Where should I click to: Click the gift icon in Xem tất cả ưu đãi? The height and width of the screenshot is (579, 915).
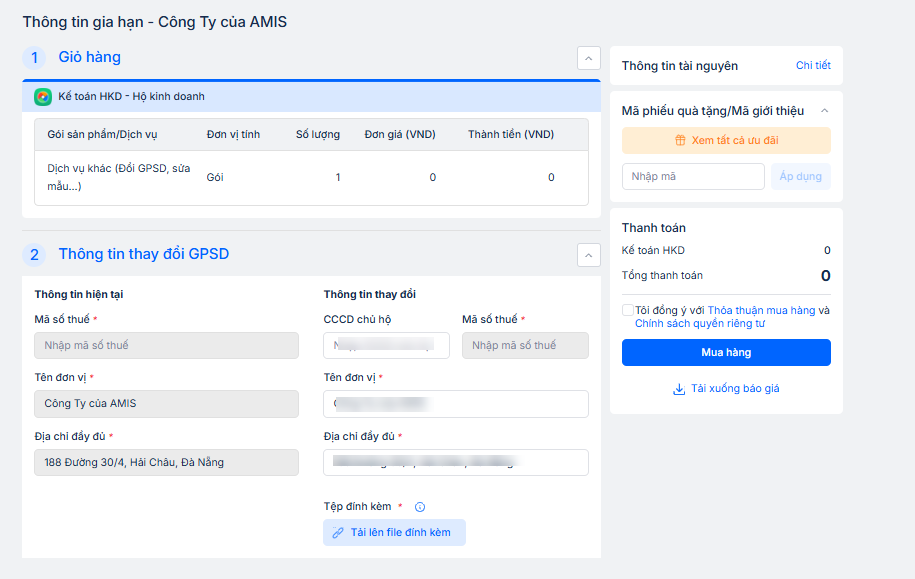pyautogui.click(x=680, y=141)
